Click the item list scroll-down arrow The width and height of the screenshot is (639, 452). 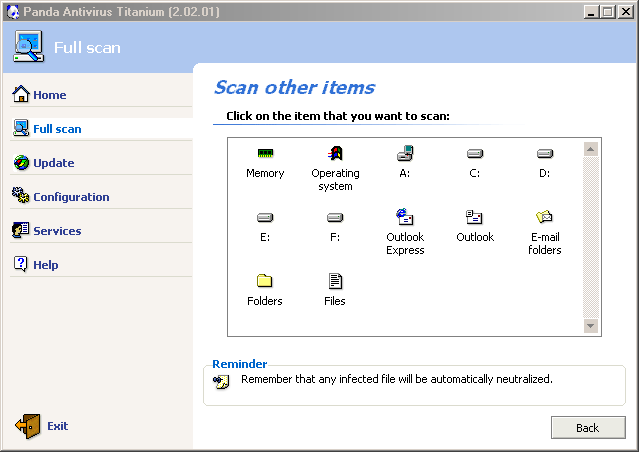click(590, 326)
